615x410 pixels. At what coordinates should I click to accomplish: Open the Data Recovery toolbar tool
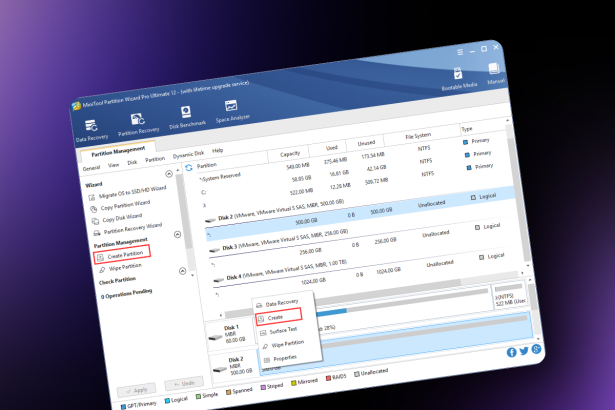pos(91,131)
